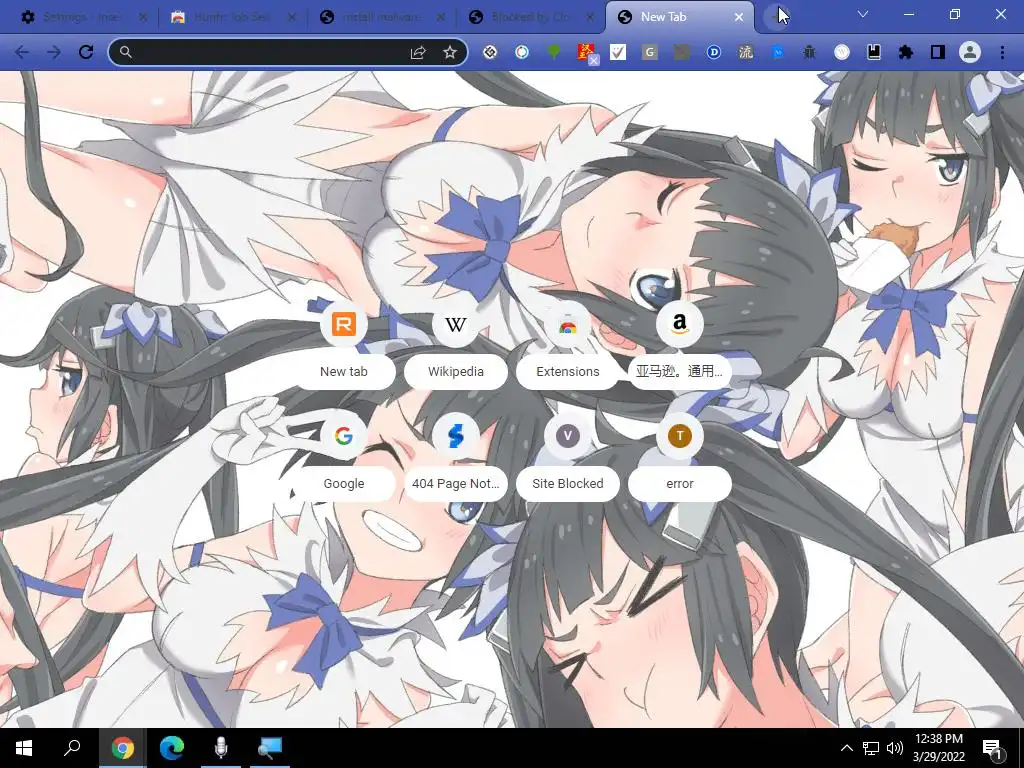Open a new tab with plus button

coord(775,17)
